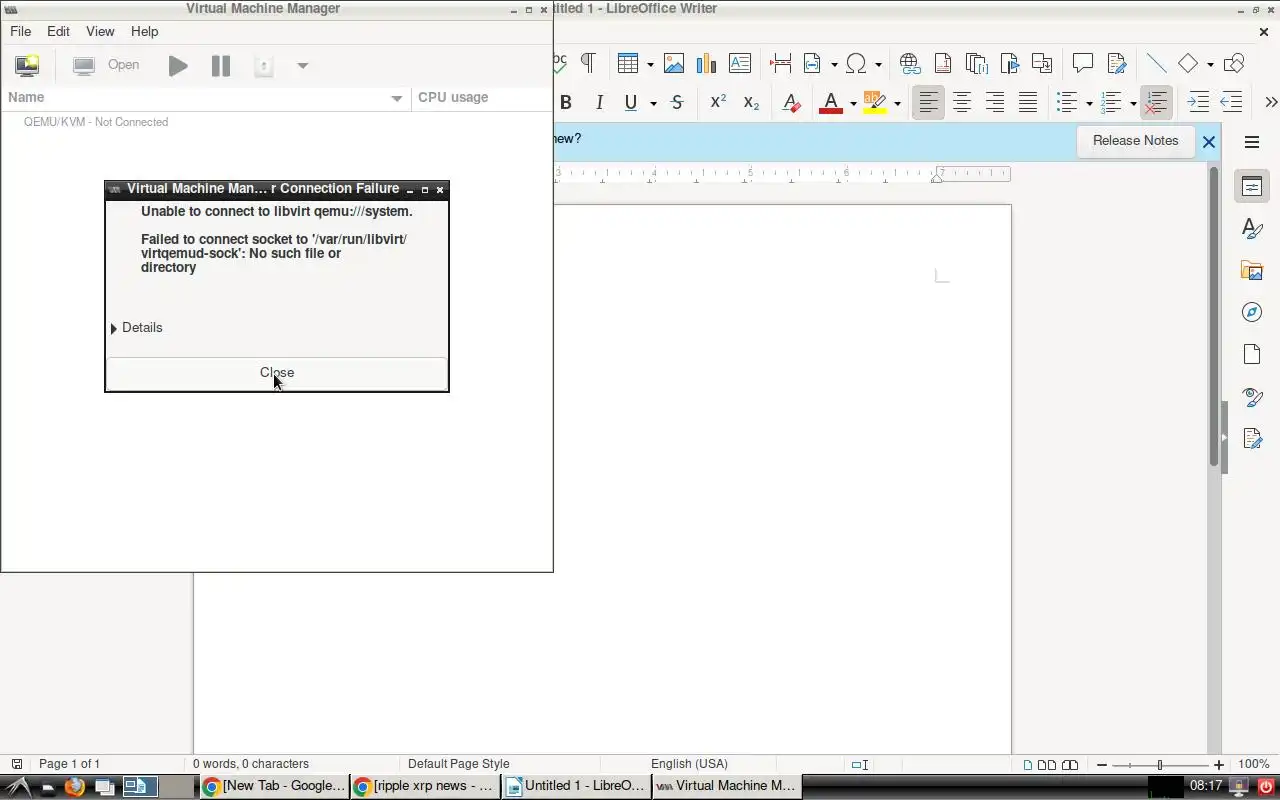Click Increase Indent icon

(1198, 102)
